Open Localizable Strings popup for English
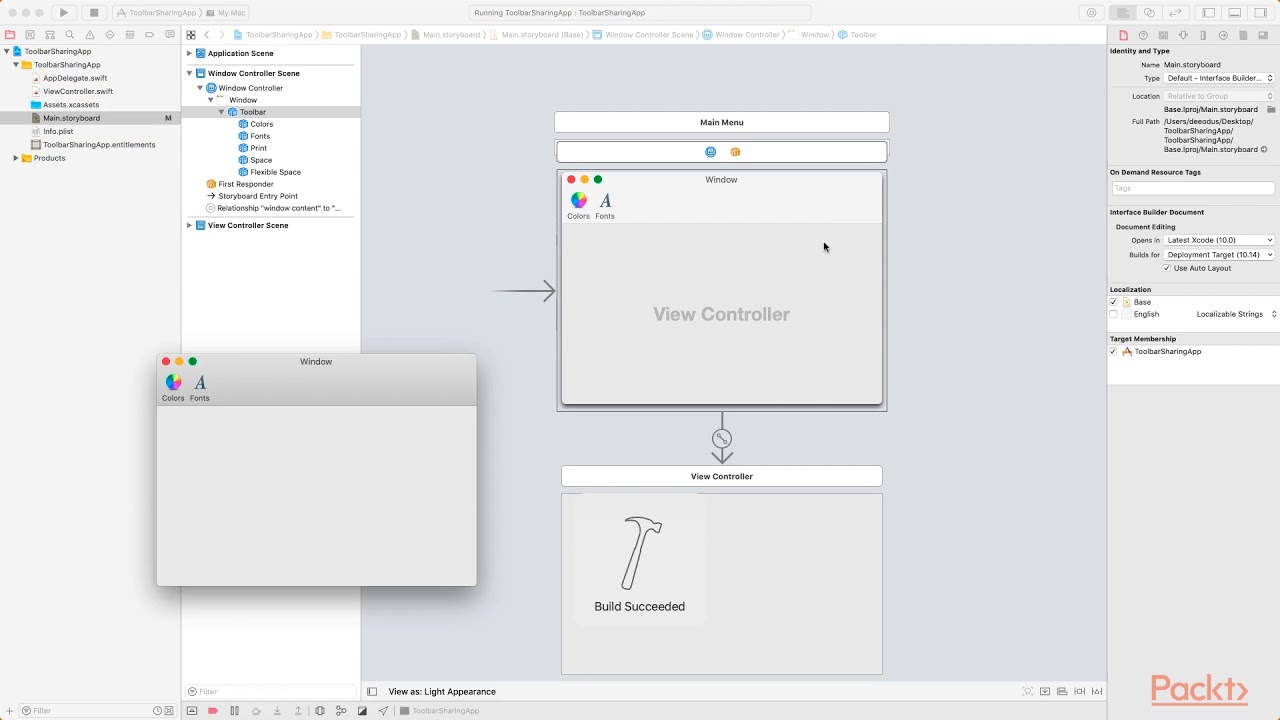The width and height of the screenshot is (1280, 720). [1236, 314]
